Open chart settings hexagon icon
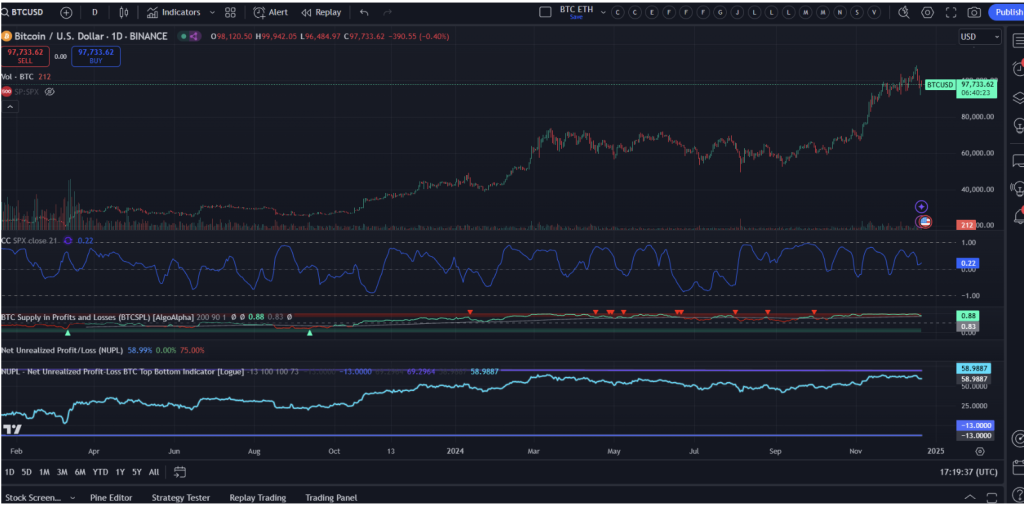Screen dimensions: 1024x506 [x=927, y=13]
